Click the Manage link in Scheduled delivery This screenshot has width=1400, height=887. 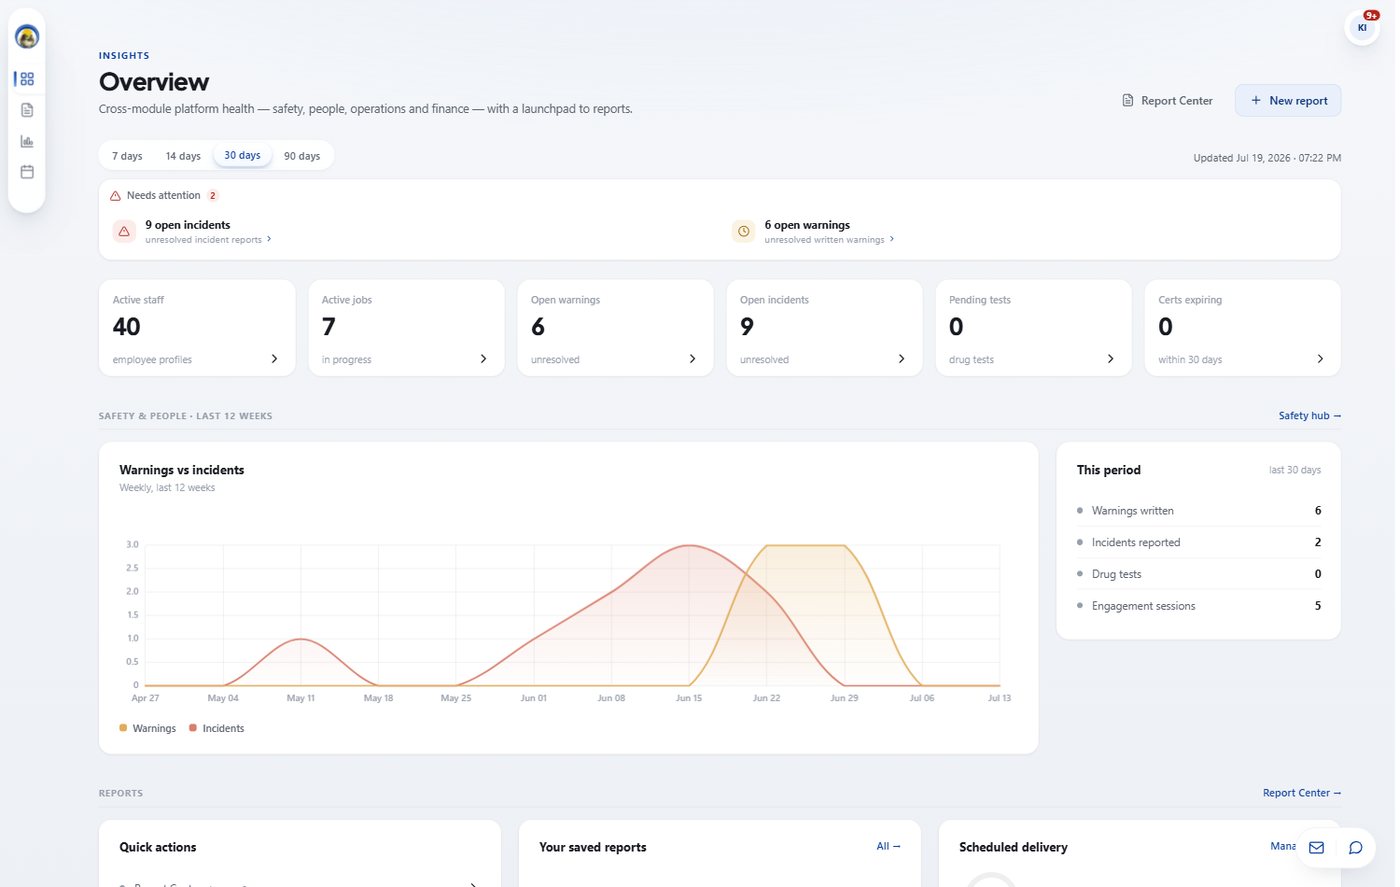pyautogui.click(x=1283, y=846)
